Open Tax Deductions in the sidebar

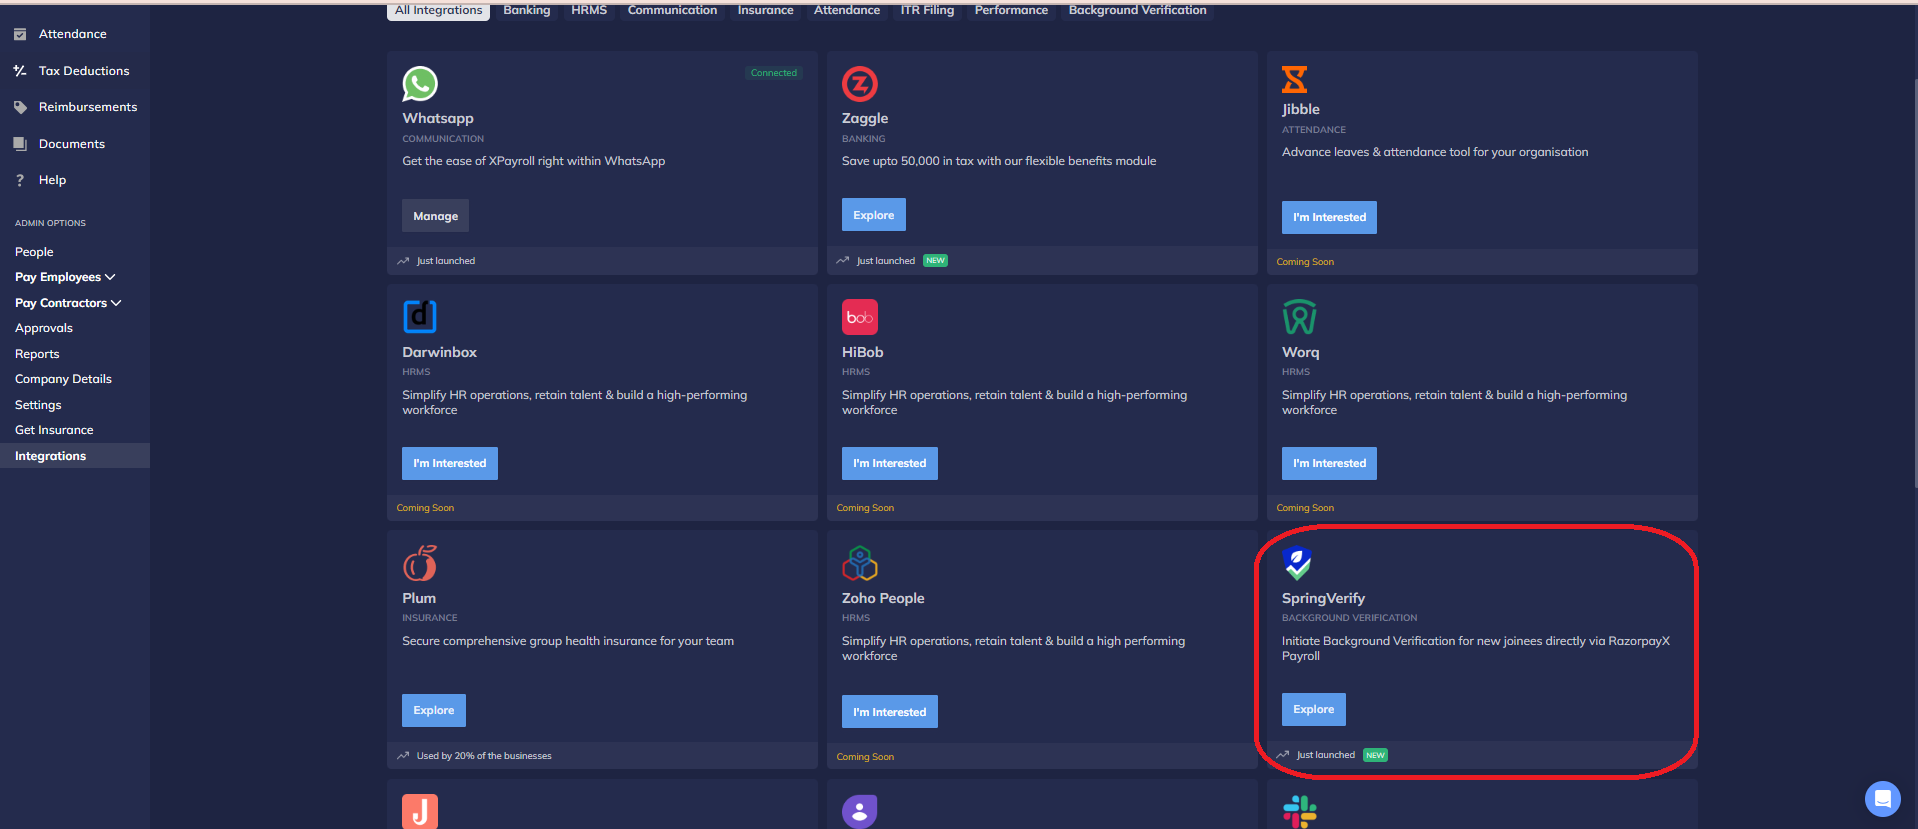[x=84, y=71]
